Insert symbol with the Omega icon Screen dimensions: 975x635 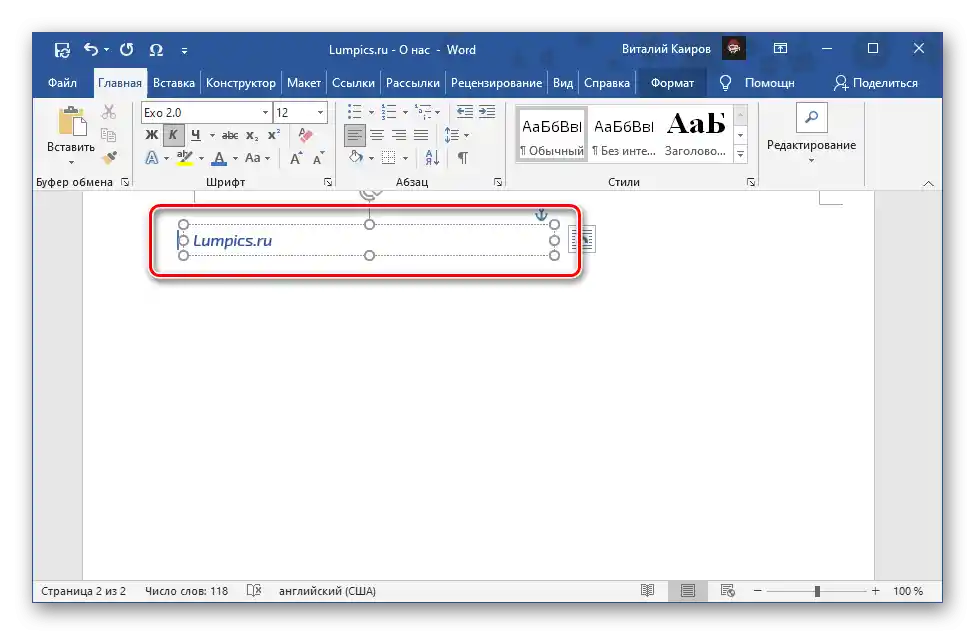(x=156, y=50)
